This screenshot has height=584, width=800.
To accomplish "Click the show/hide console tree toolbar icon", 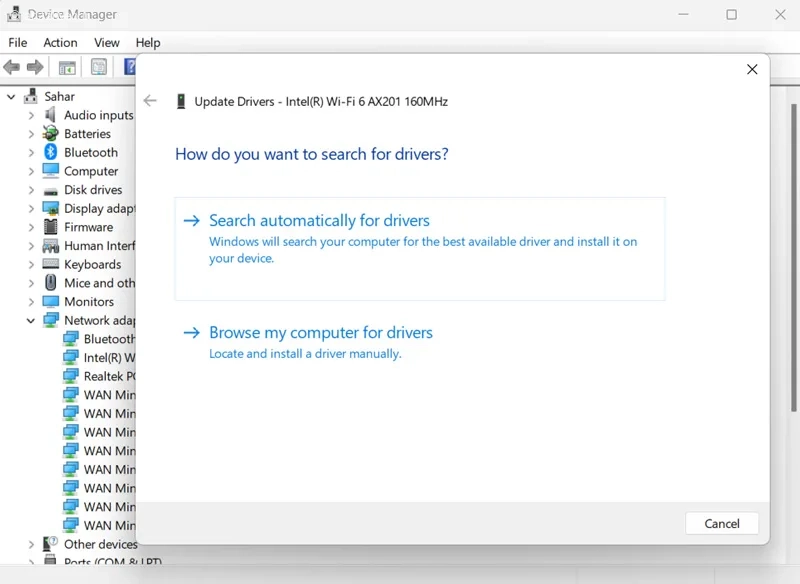I will [67, 68].
